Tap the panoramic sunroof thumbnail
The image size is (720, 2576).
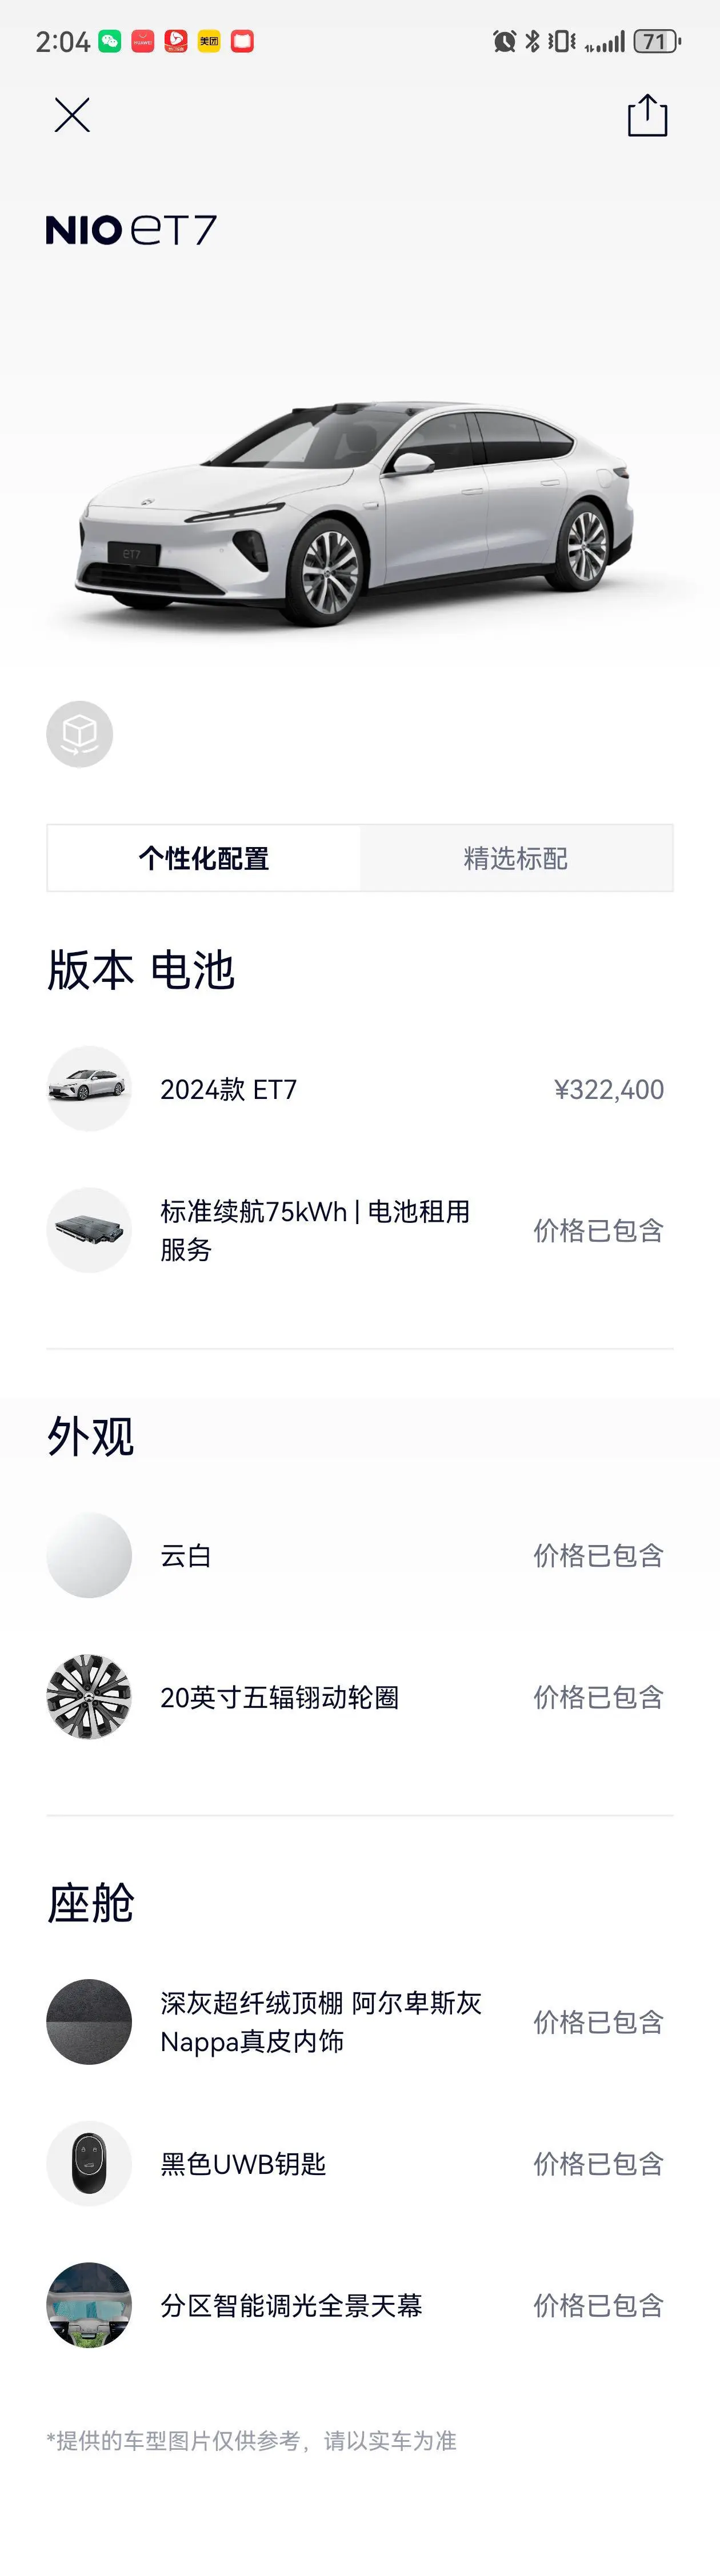coord(89,2305)
